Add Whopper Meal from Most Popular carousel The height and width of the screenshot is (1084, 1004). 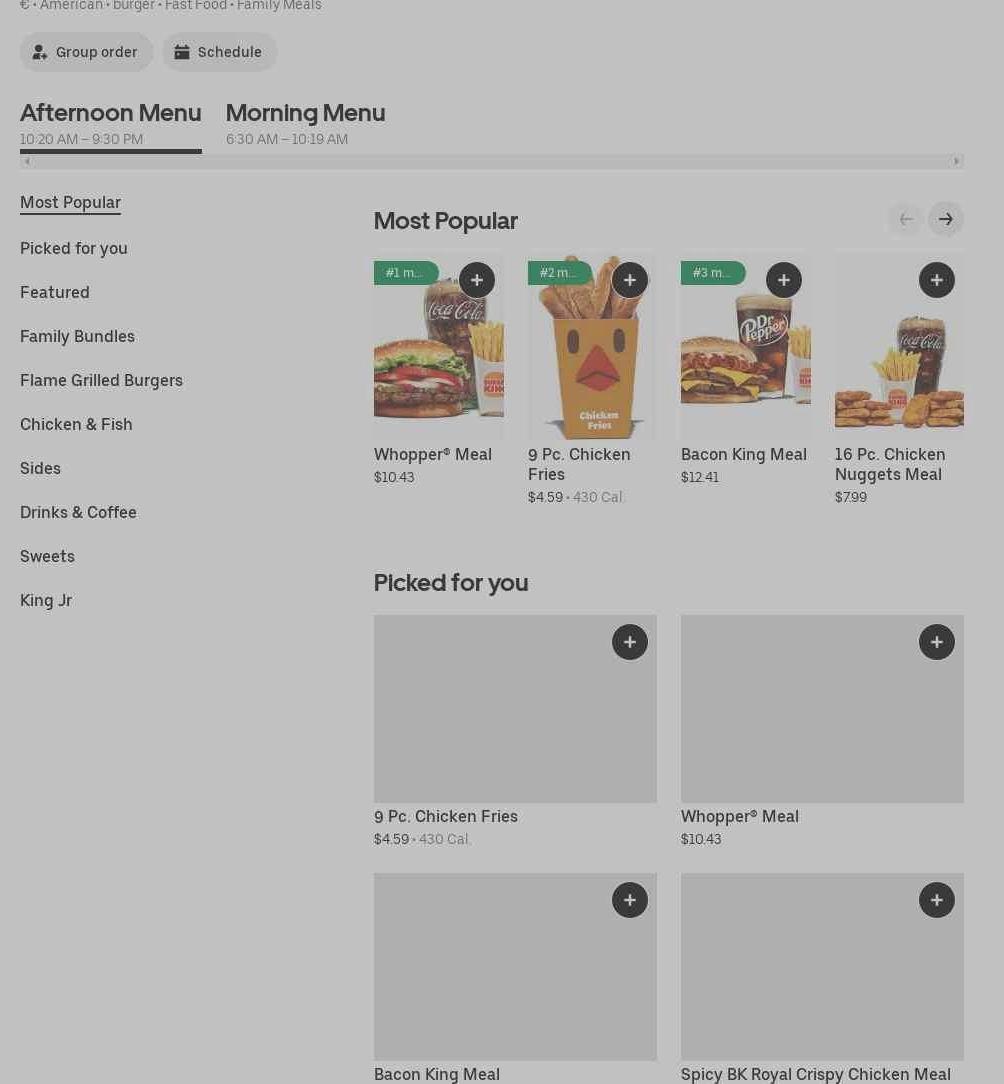click(x=477, y=280)
